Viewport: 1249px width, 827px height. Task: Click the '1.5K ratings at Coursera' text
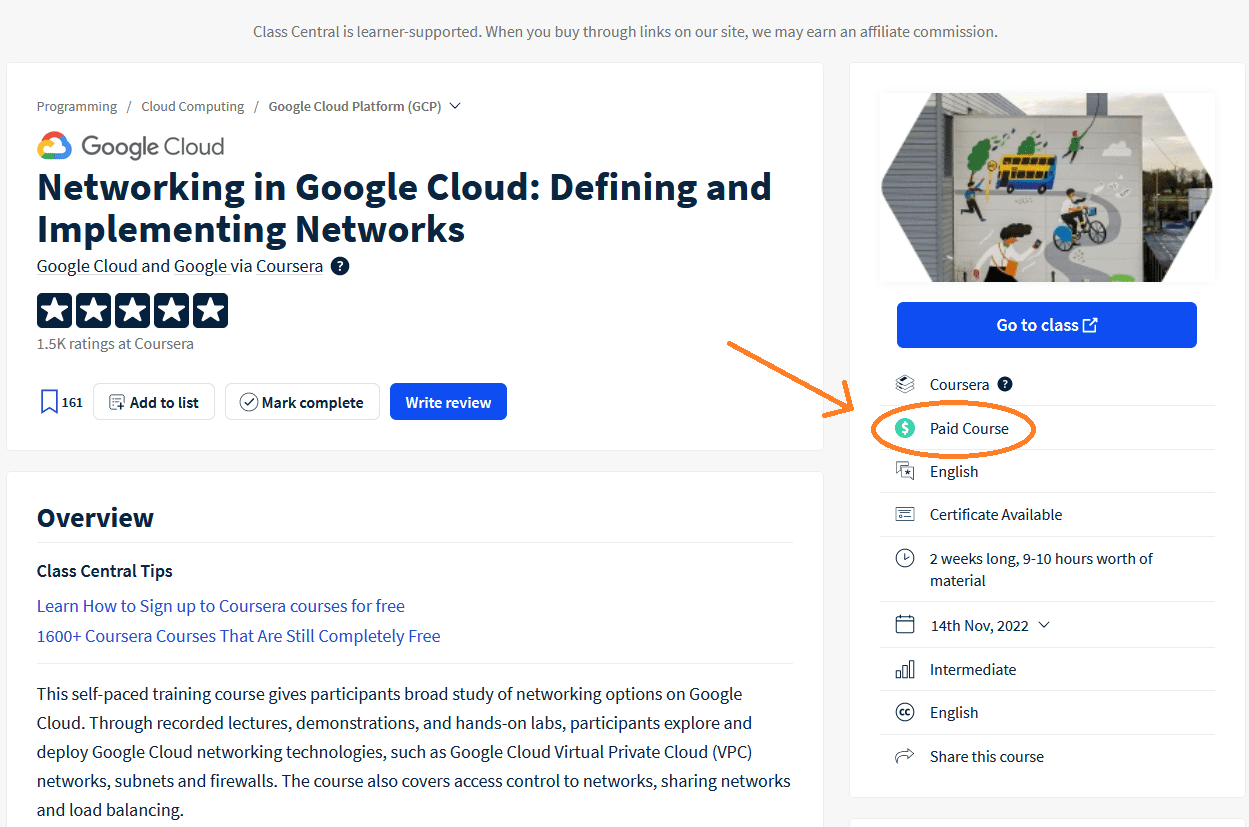tap(115, 343)
